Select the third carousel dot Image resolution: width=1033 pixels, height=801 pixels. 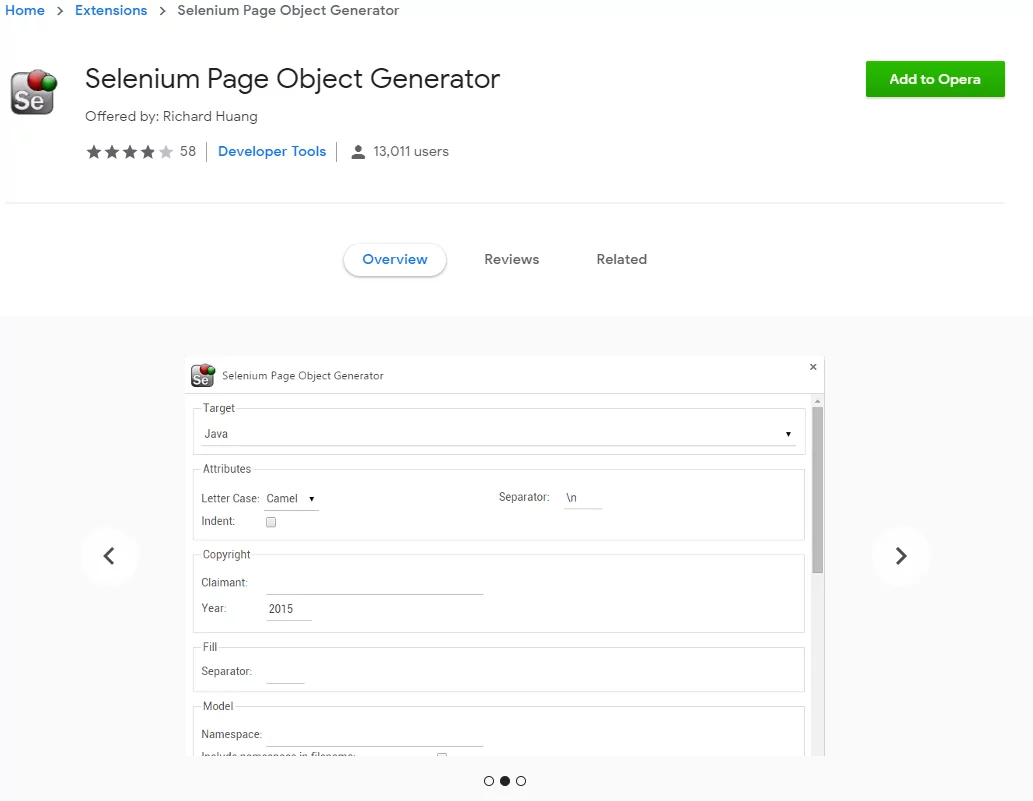tap(521, 781)
